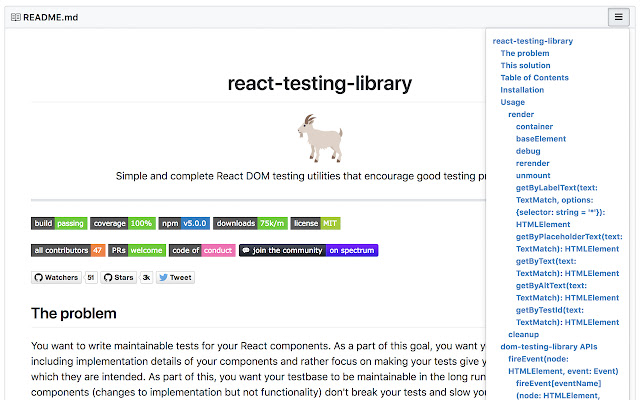Click the README.md file icon
Viewport: 640px width, 400px height.
pos(15,17)
